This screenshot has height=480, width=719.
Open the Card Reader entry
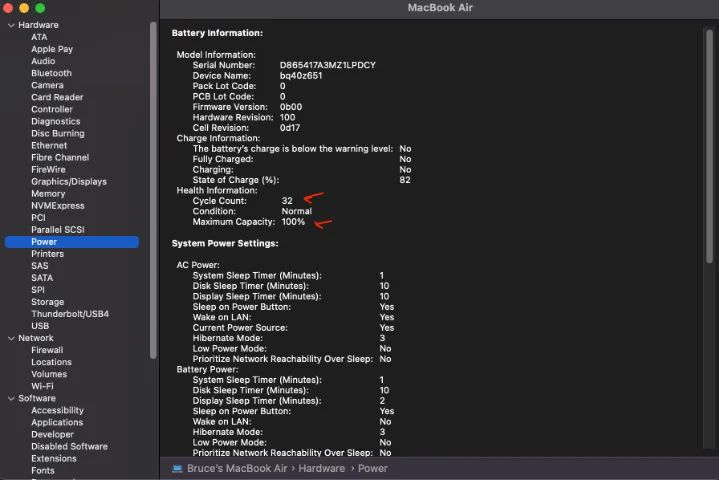coord(57,97)
